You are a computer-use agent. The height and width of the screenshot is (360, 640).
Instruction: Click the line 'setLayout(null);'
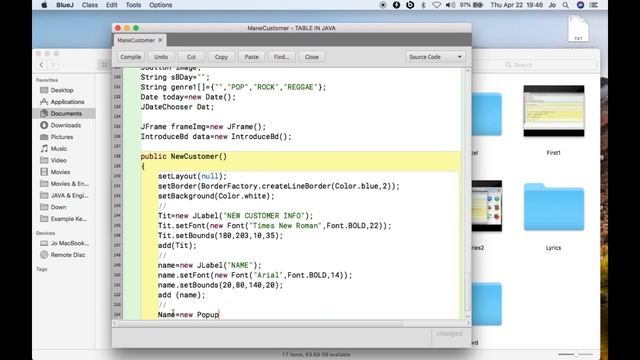pyautogui.click(x=192, y=176)
